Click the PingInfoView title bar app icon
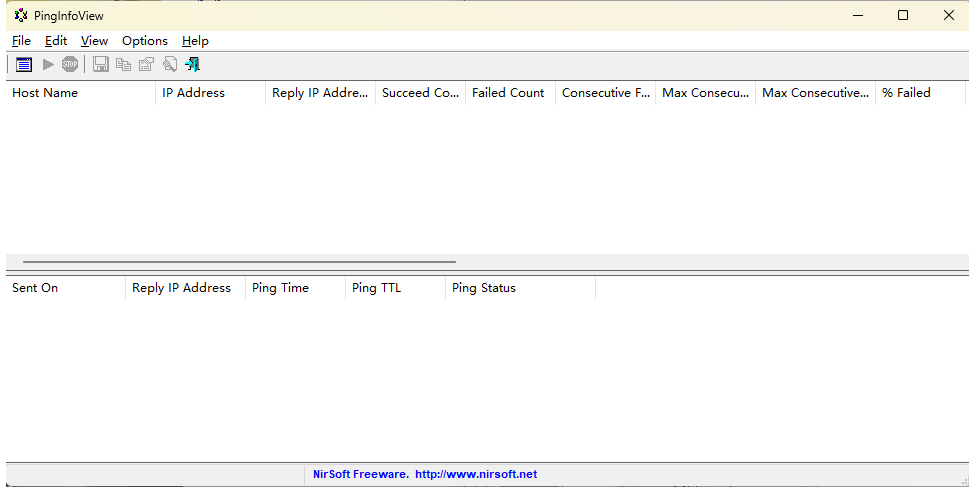The width and height of the screenshot is (974, 487). [x=21, y=15]
